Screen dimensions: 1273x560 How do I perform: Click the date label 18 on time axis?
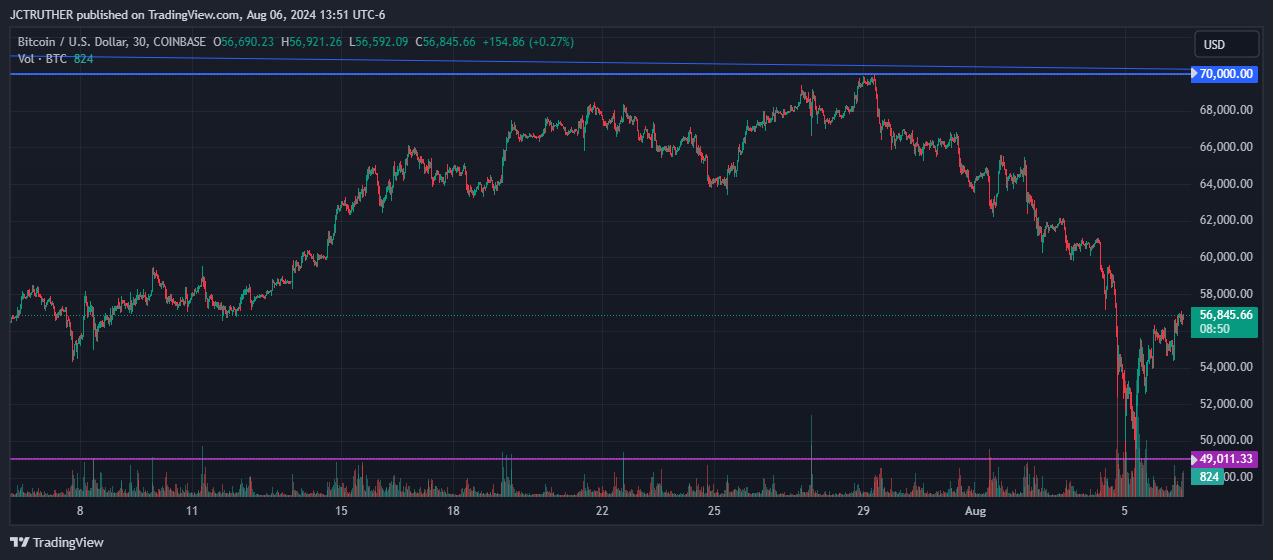coord(453,511)
